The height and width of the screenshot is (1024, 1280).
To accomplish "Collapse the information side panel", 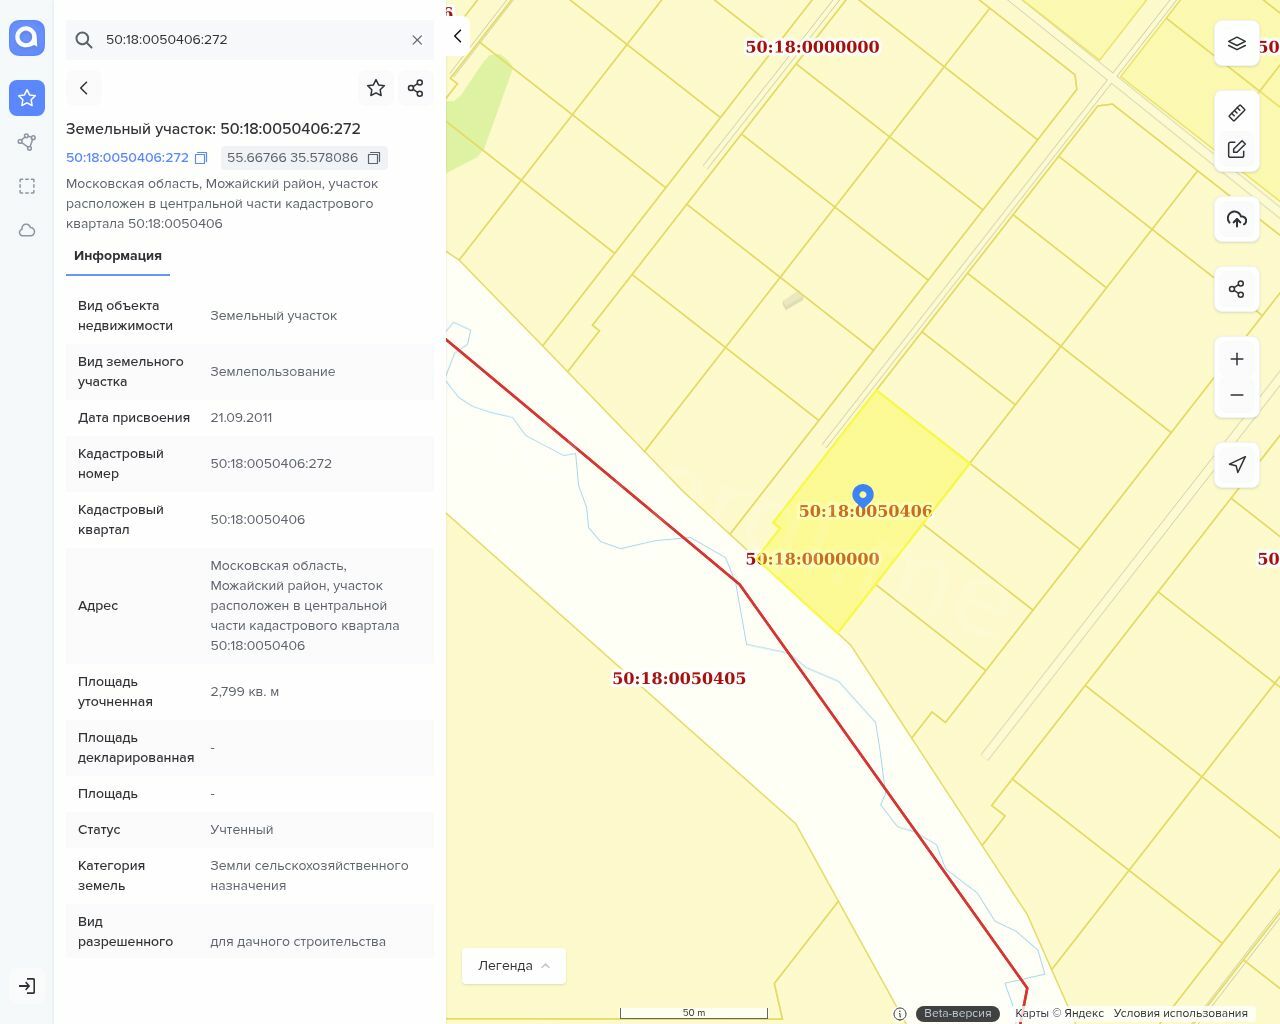I will coord(458,36).
